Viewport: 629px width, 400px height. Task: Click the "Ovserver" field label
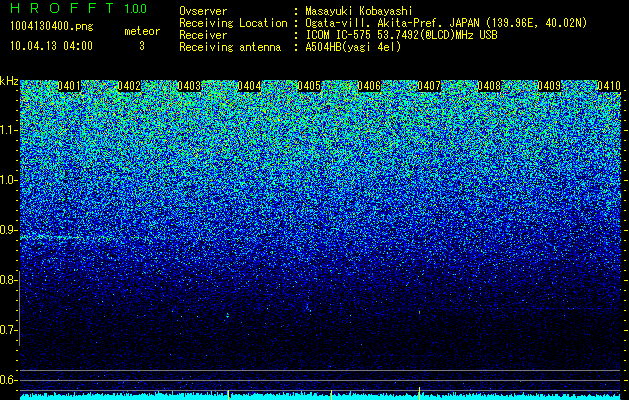203,11
